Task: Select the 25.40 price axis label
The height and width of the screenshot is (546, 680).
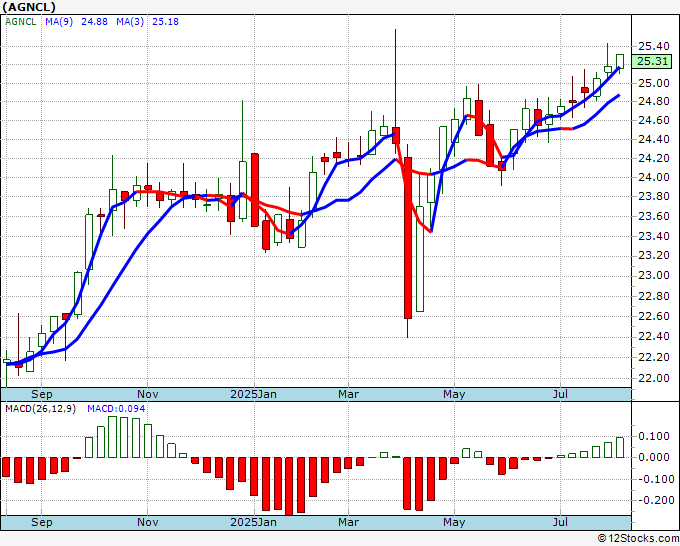Action: 654,46
